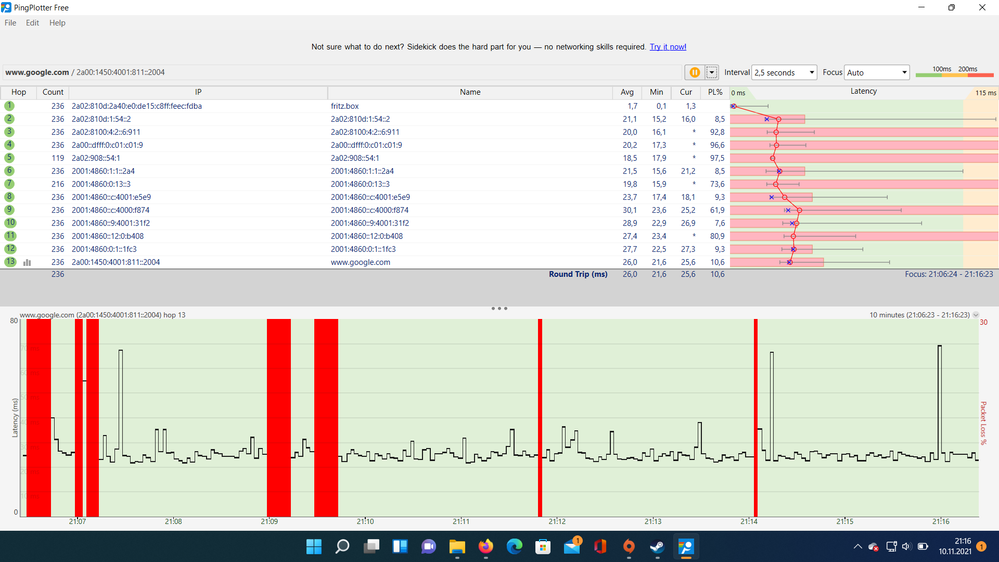Click IP 2a02:908::54:1 in hop 5
Image resolution: width=999 pixels, height=562 pixels.
[96, 158]
